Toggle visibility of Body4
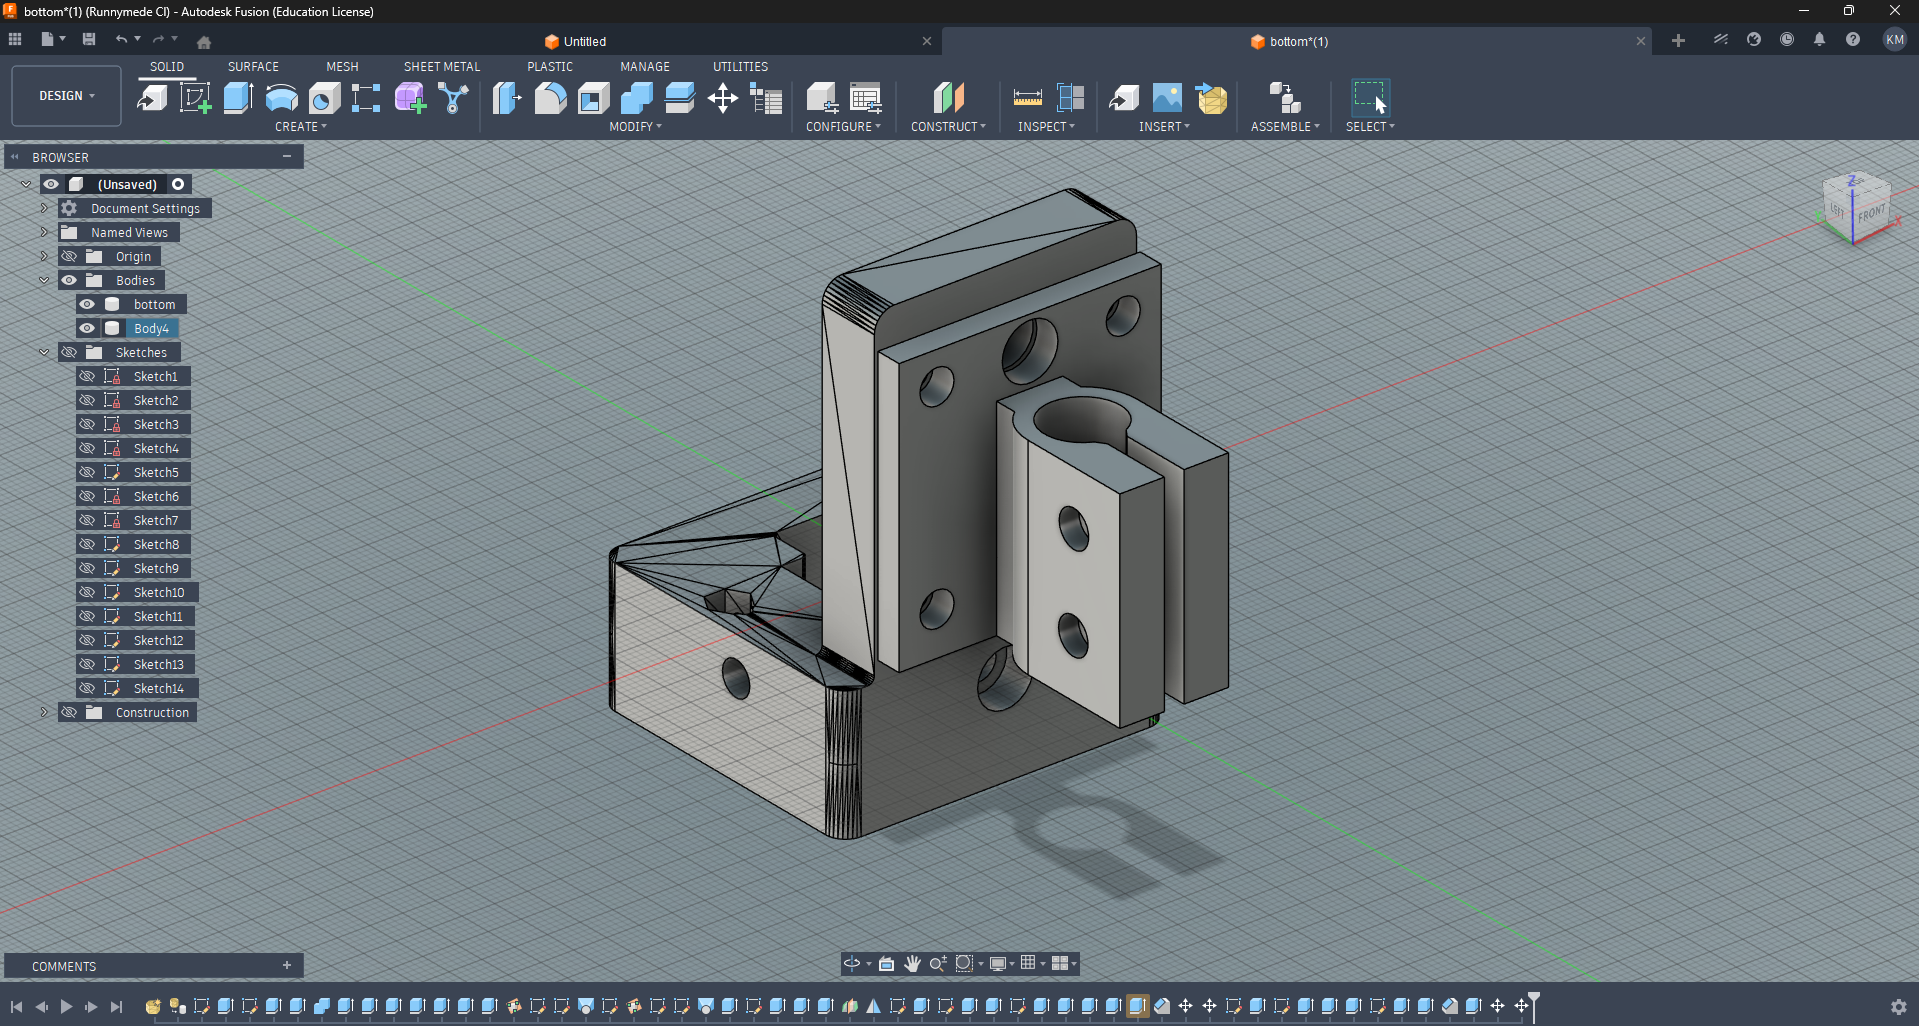1919x1026 pixels. 87,328
